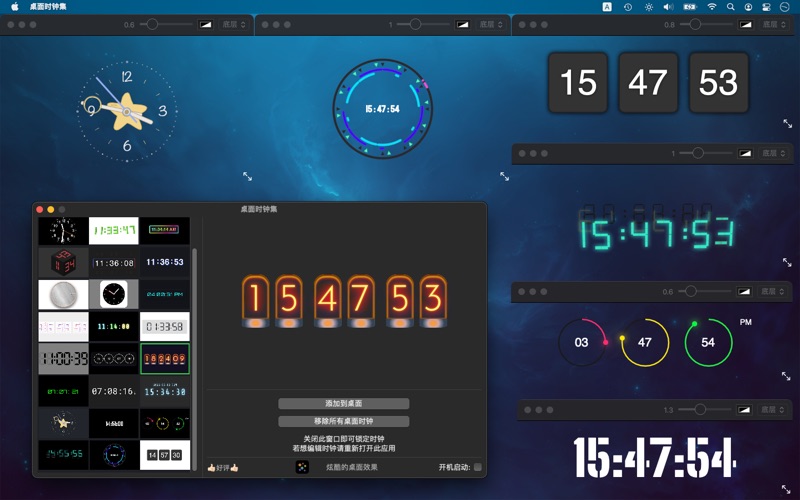Click the resize arrows icon beside the flip clock
Image resolution: width=800 pixels, height=500 pixels.
point(788,124)
